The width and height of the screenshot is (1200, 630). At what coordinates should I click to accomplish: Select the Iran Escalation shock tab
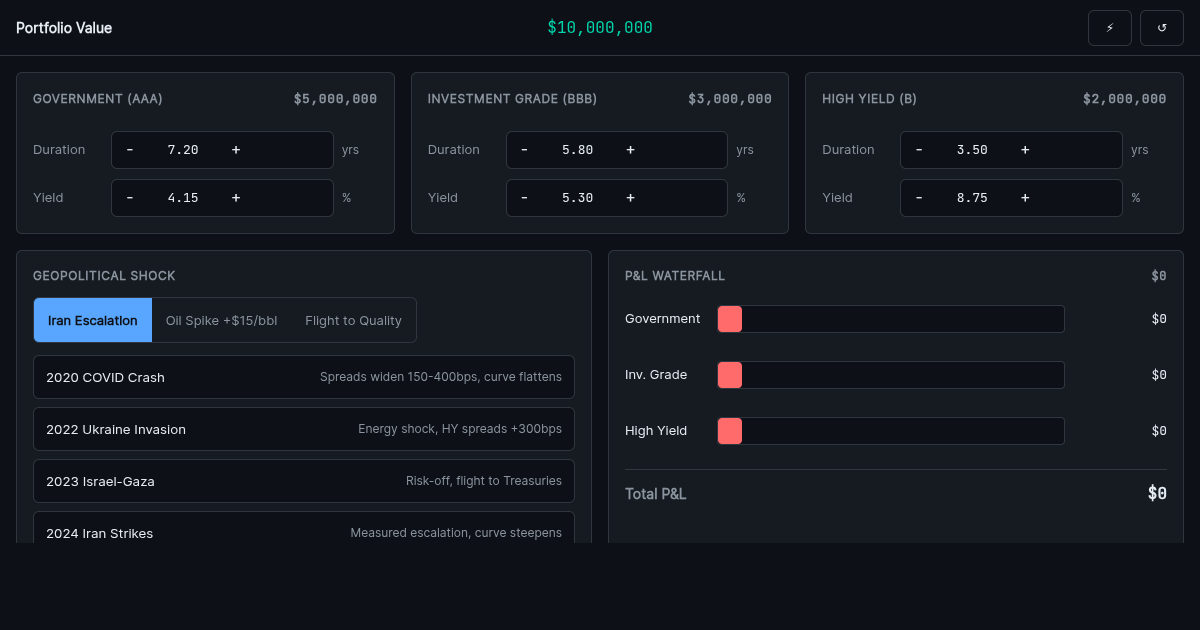(x=93, y=320)
